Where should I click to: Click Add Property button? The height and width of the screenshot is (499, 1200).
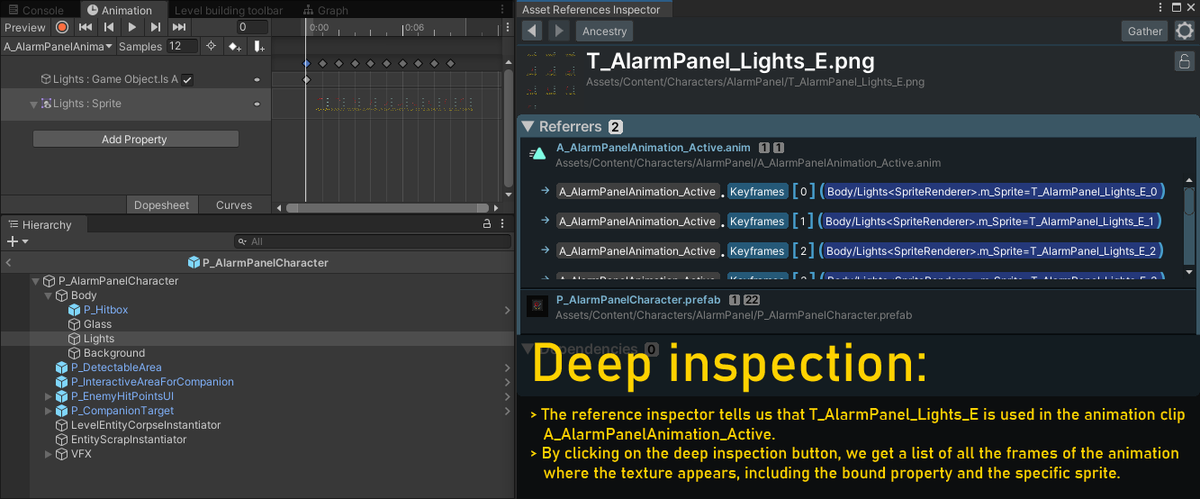[135, 139]
